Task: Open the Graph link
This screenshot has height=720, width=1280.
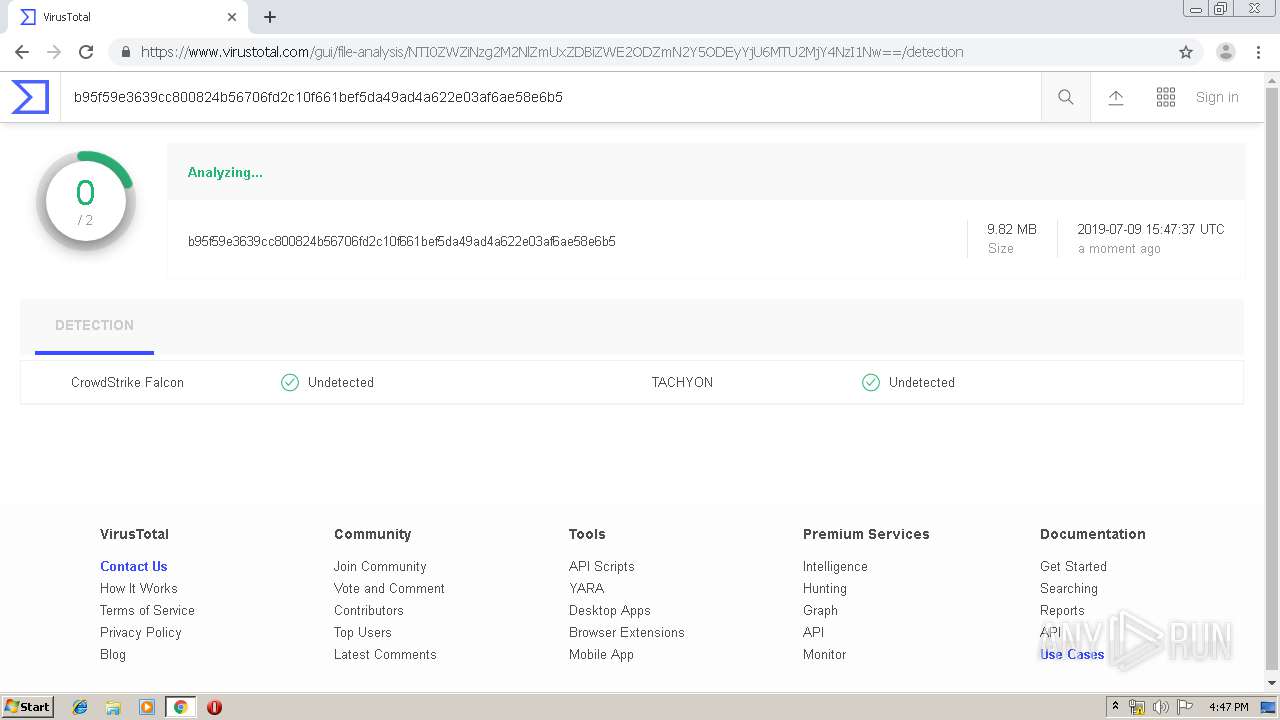Action: [820, 610]
